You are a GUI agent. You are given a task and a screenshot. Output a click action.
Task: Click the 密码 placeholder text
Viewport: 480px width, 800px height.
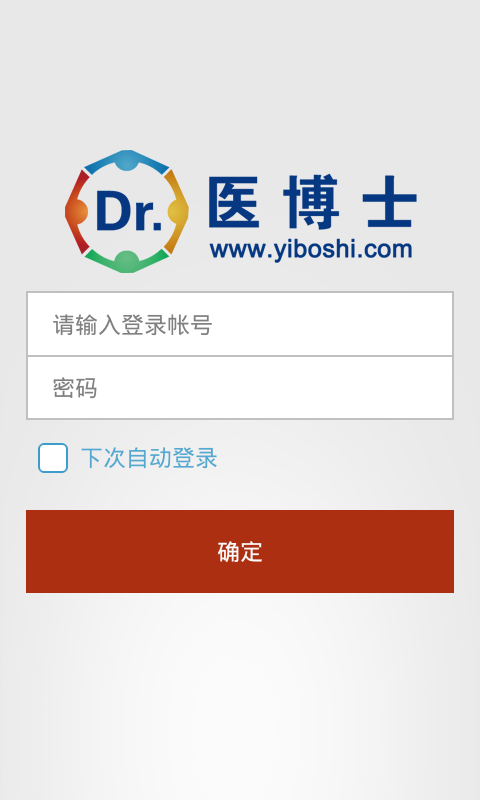[x=75, y=388]
